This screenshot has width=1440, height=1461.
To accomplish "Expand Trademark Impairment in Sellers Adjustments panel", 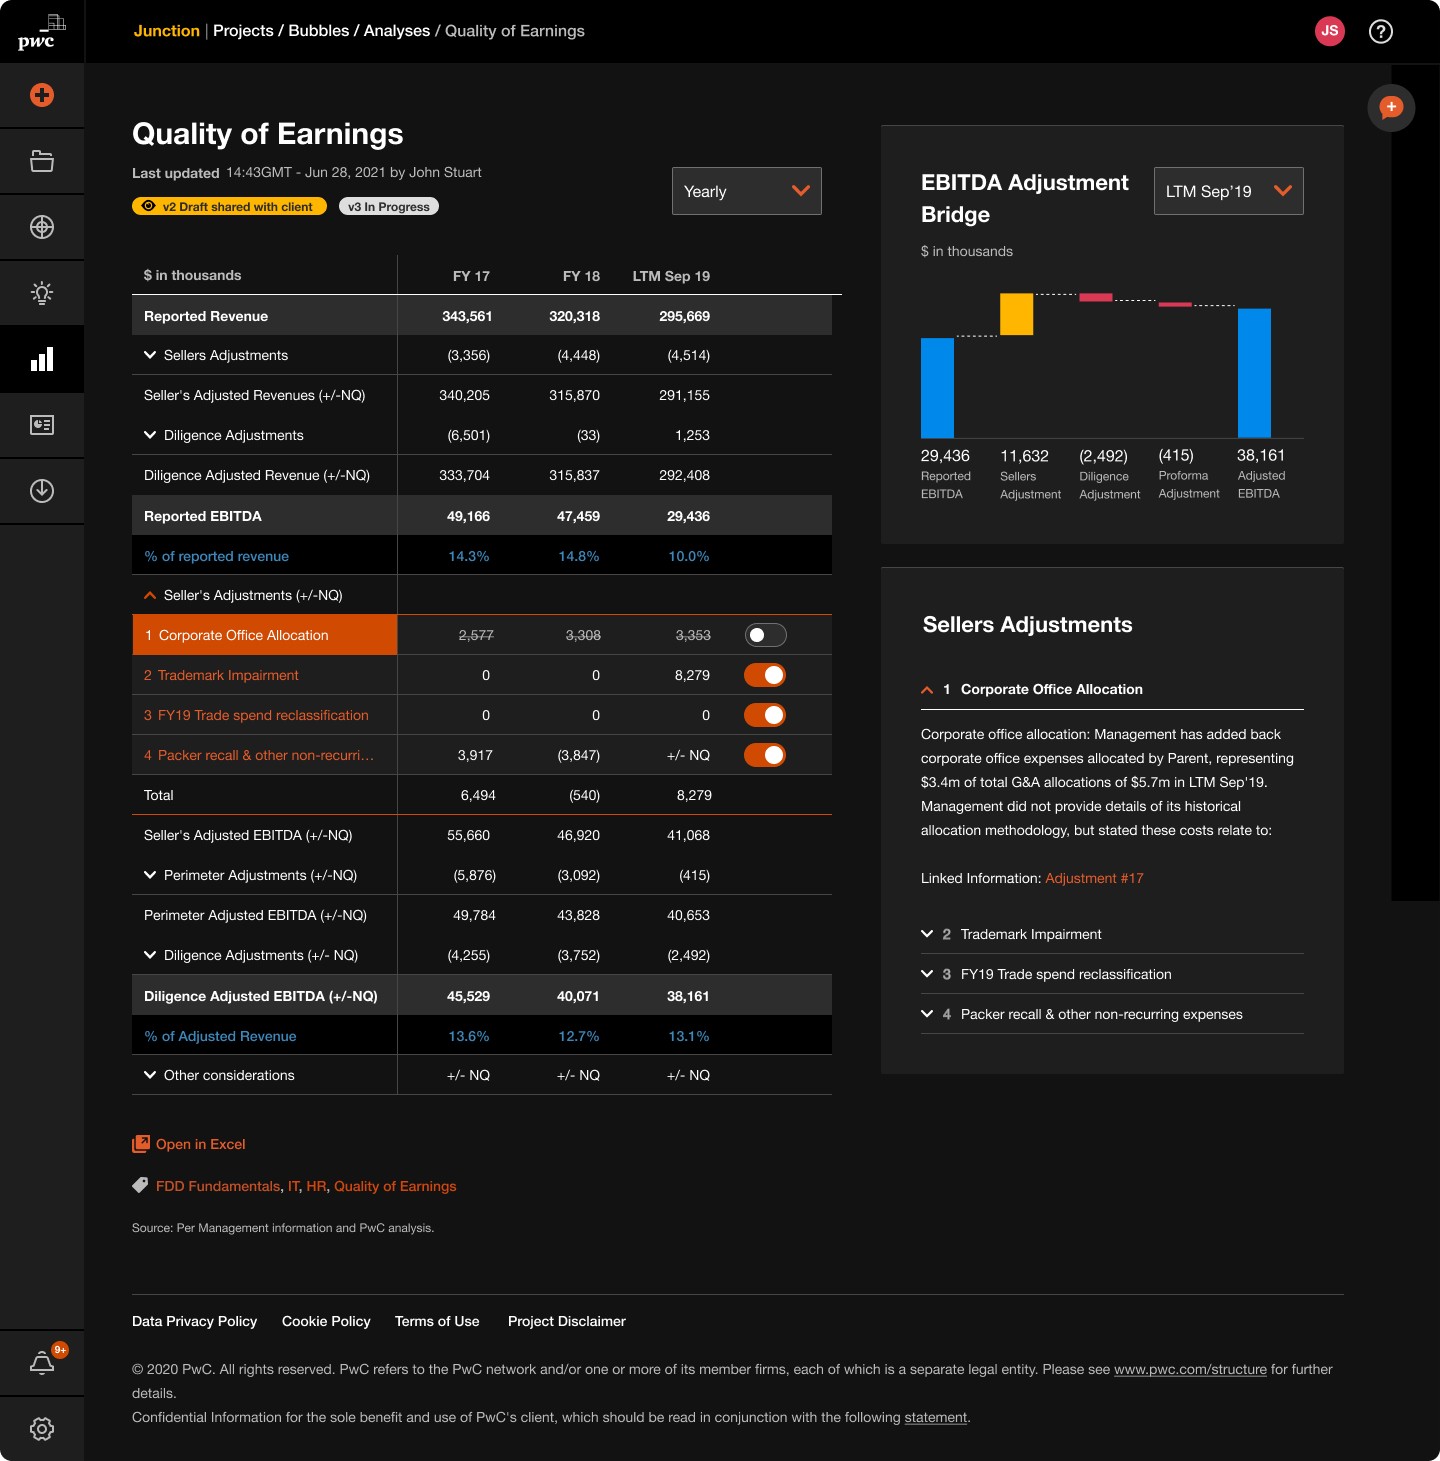I will (927, 934).
